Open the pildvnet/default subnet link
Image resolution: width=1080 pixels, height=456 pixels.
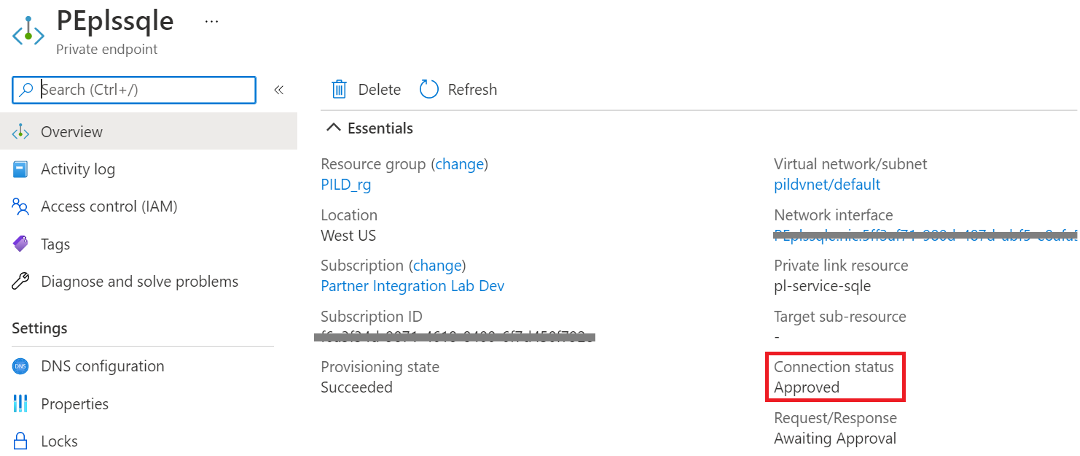tap(827, 185)
